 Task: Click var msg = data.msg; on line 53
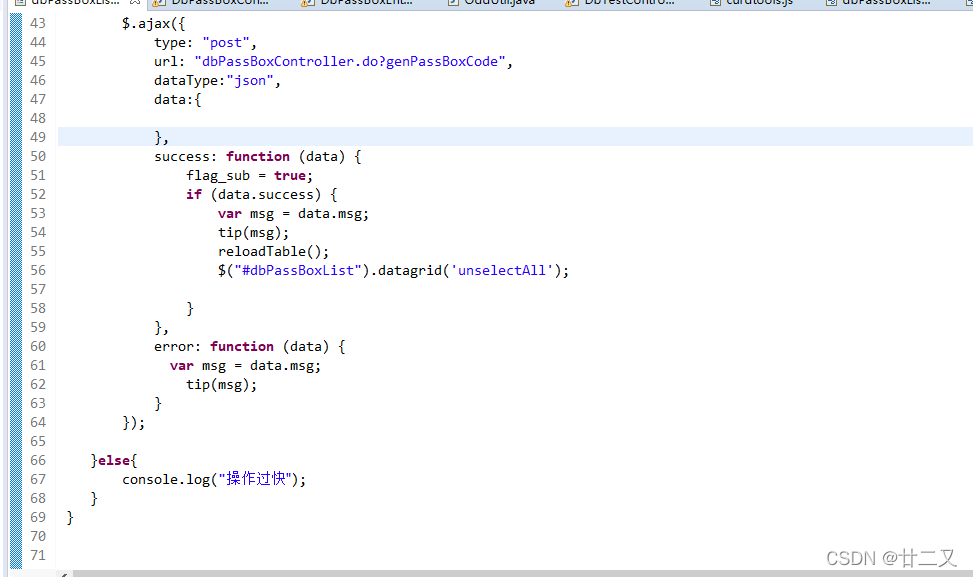293,213
